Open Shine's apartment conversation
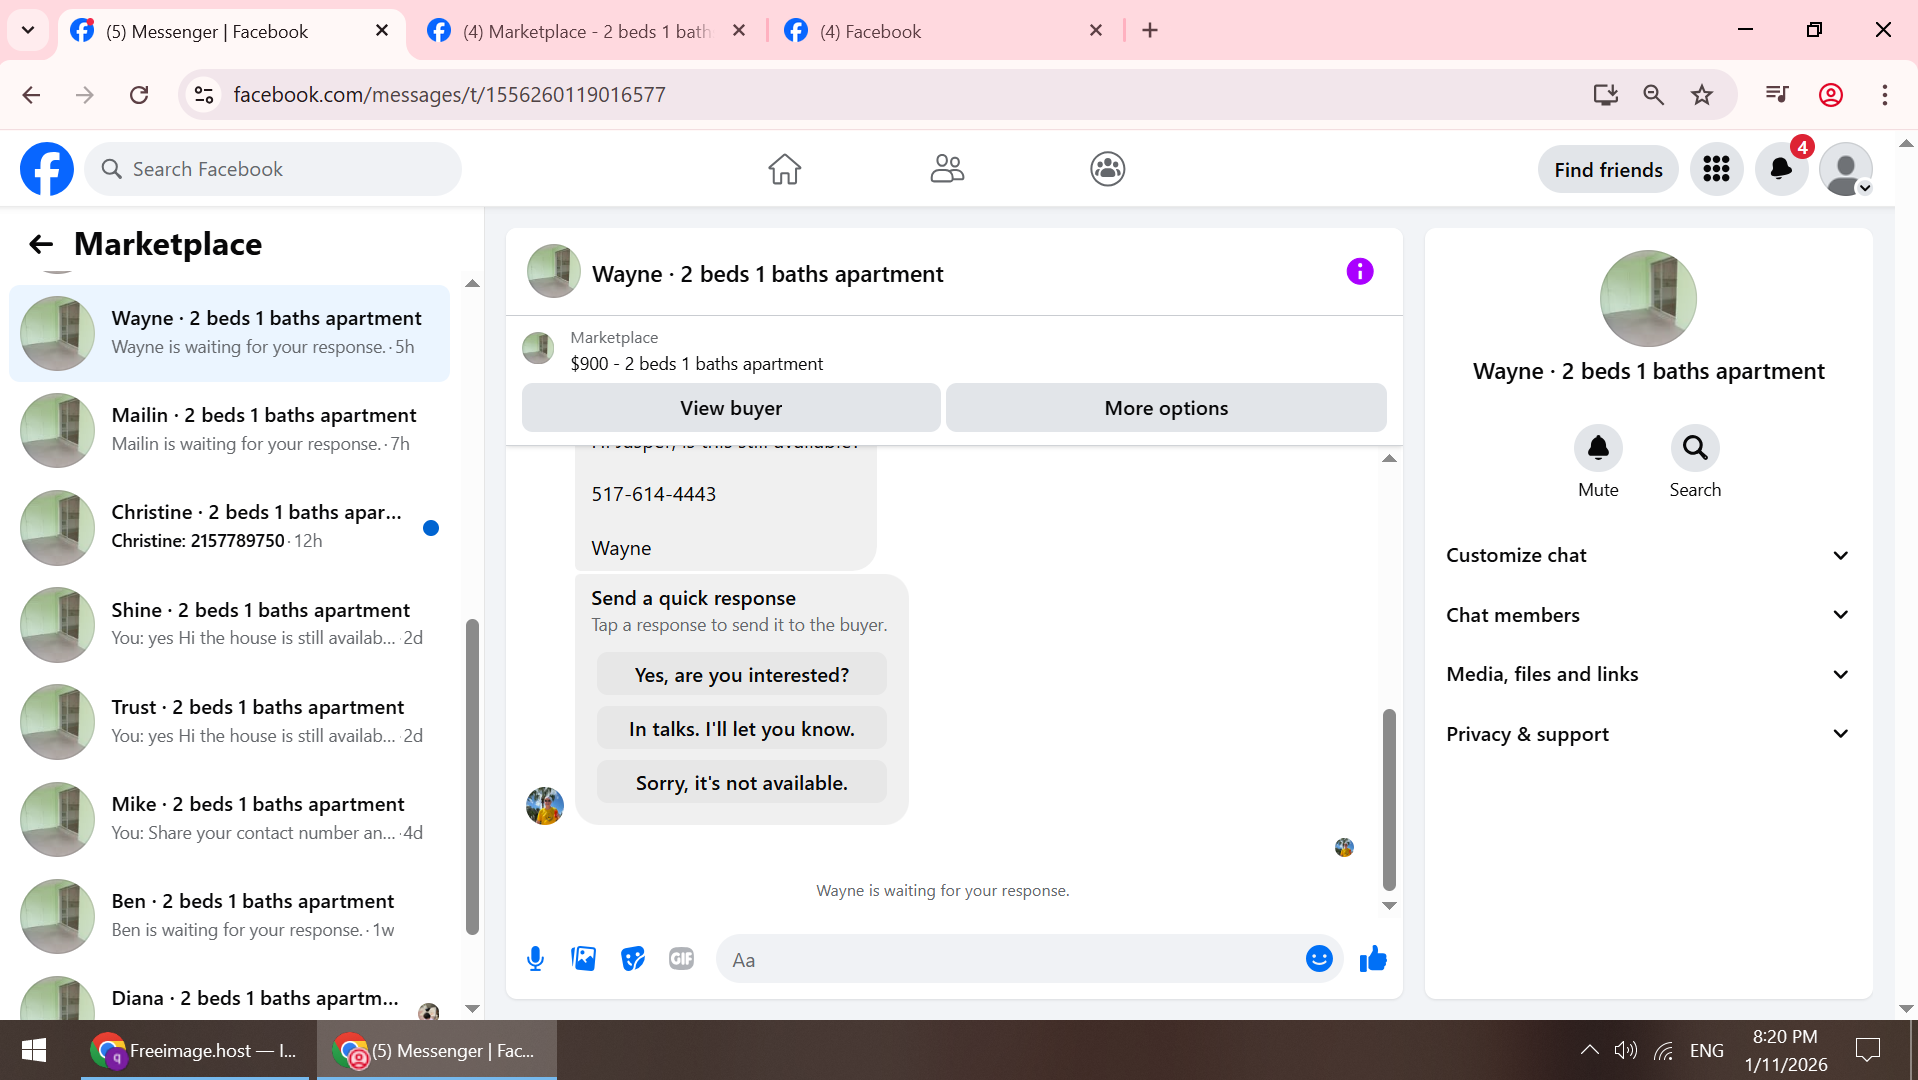Viewport: 1918px width, 1080px height. tap(230, 624)
